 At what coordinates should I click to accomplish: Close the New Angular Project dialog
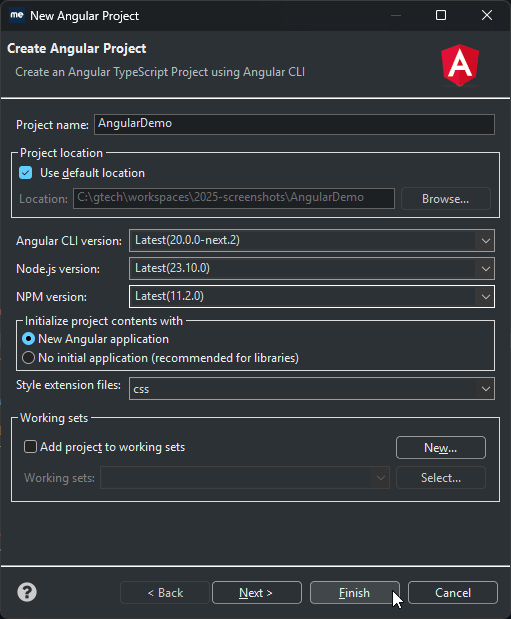pyautogui.click(x=487, y=15)
